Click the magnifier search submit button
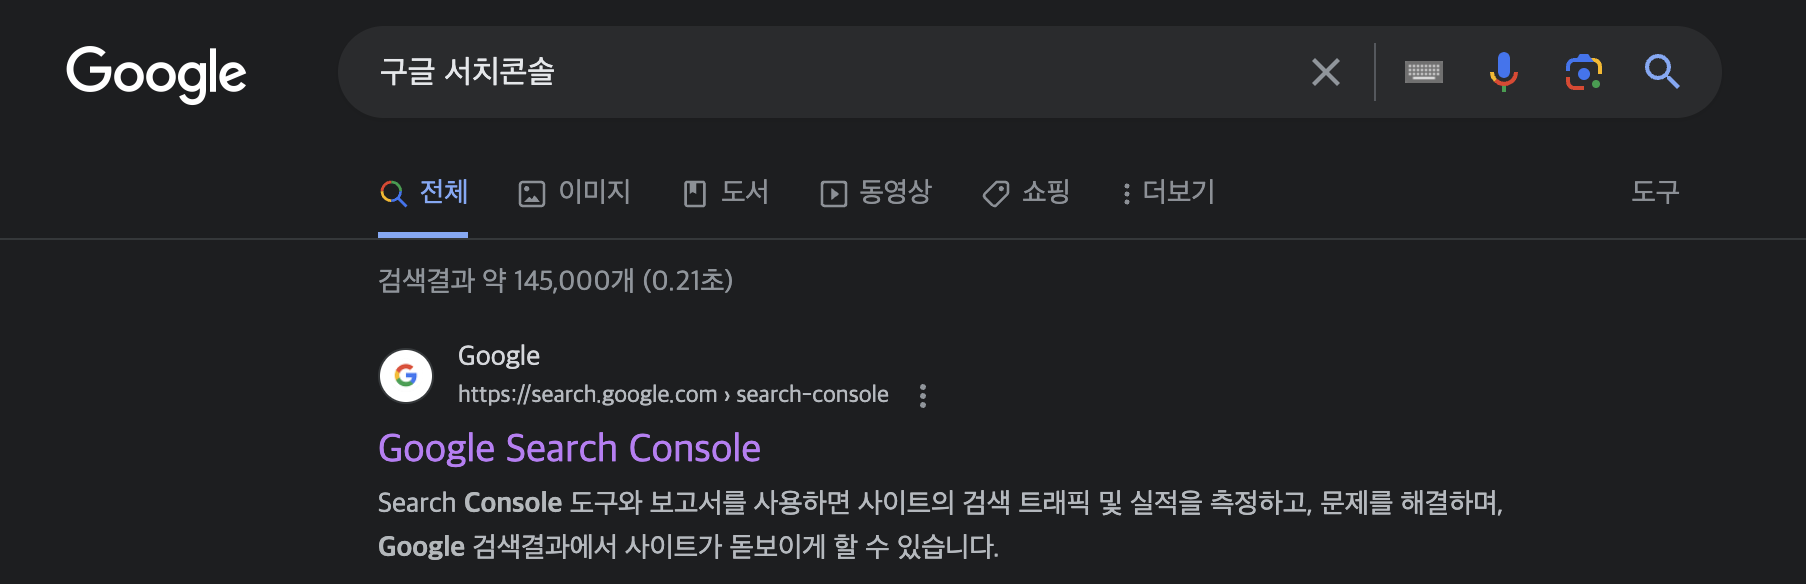Screen dimensions: 1806x584 point(1661,72)
